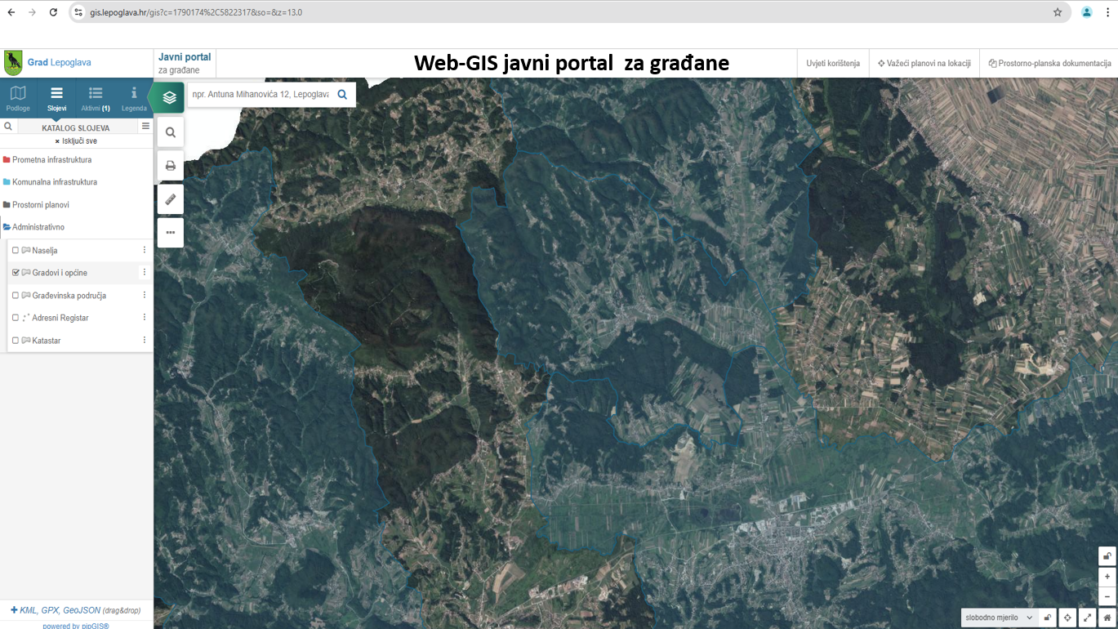This screenshot has width=1118, height=629.
Task: Click the home extent icon
Action: (x=1107, y=618)
